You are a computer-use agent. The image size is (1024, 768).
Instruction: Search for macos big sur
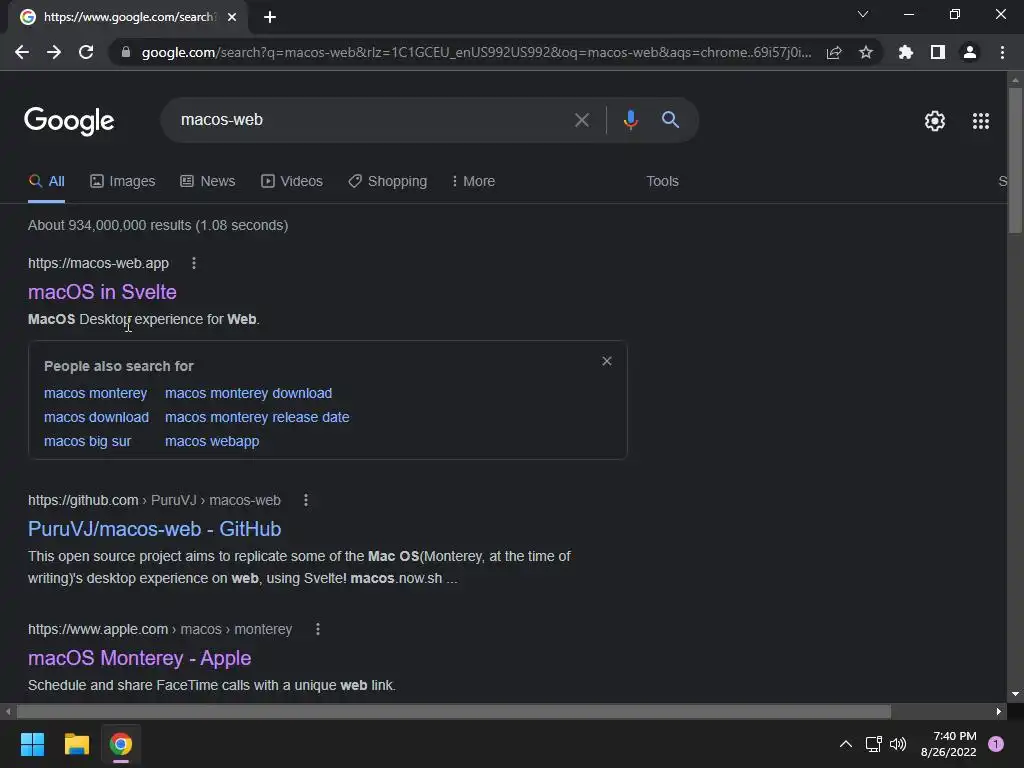pyautogui.click(x=88, y=441)
